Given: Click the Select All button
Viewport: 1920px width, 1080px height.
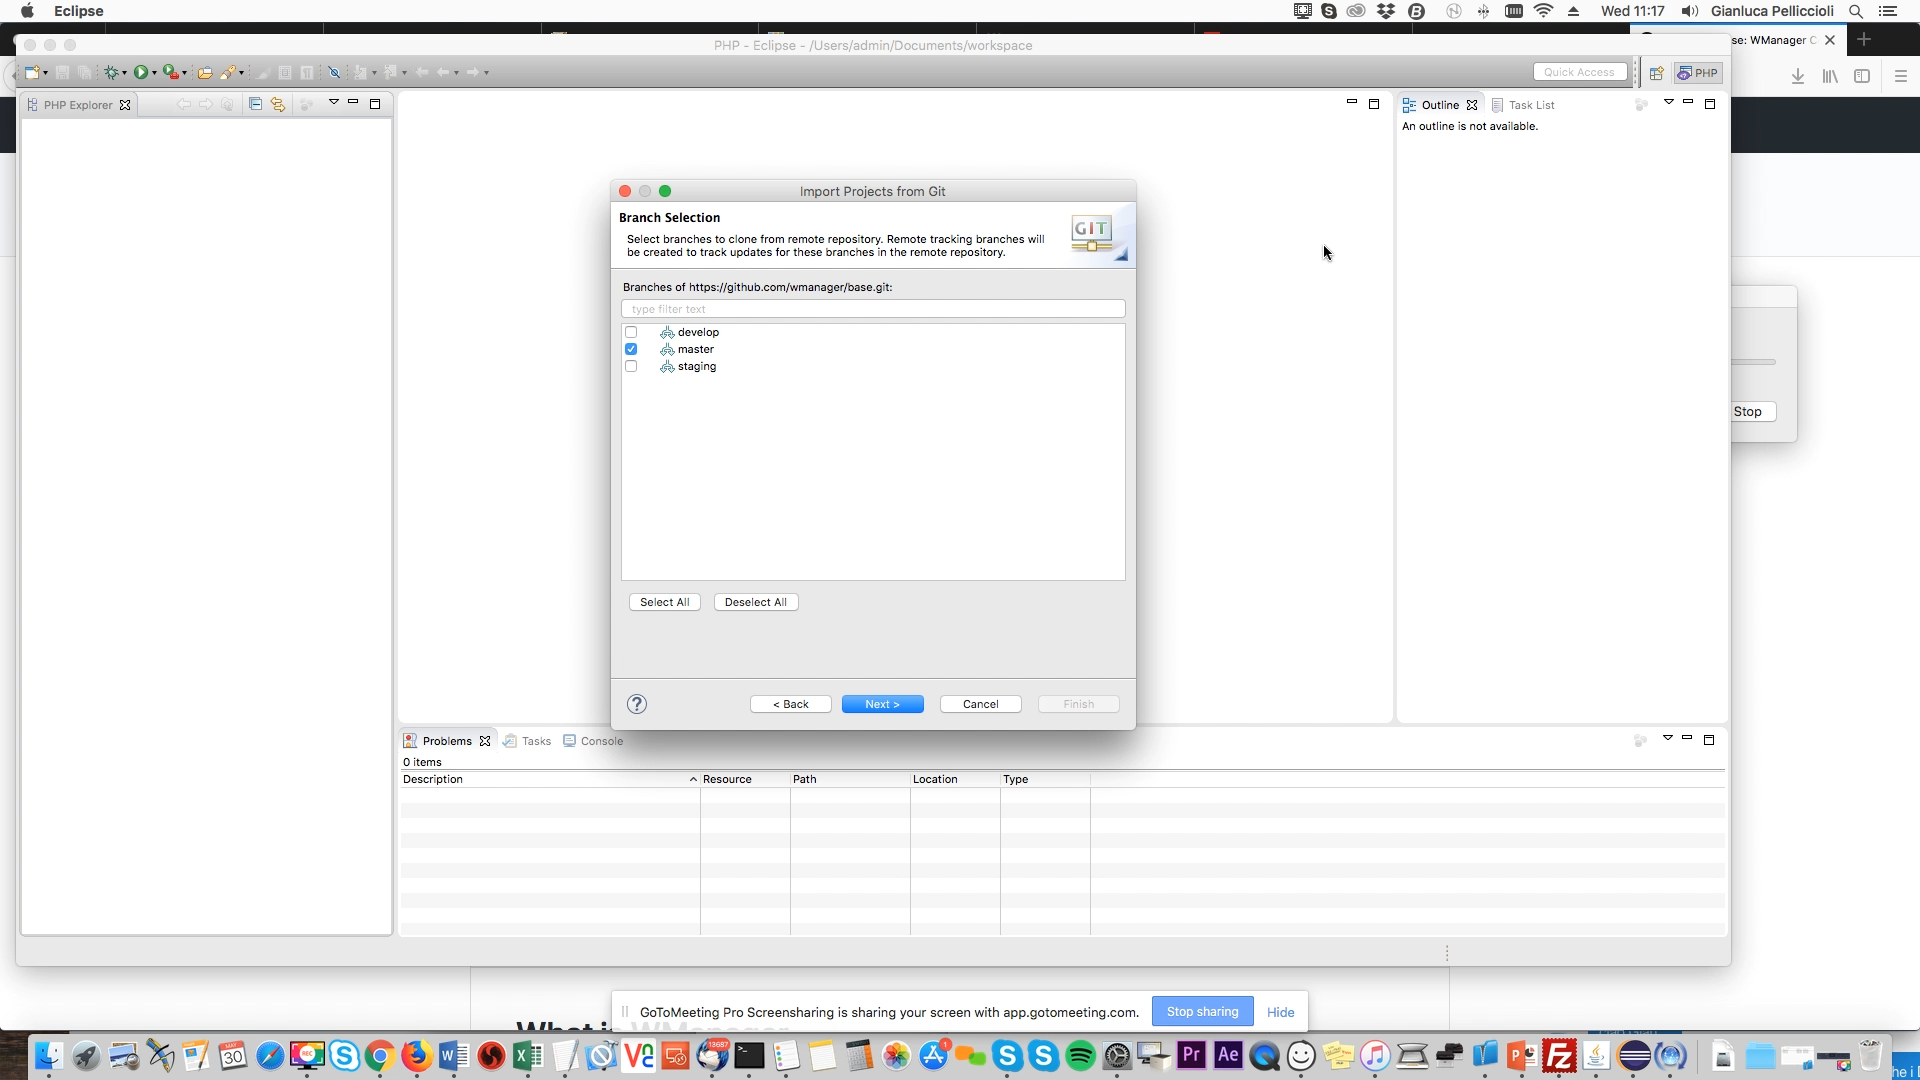Looking at the screenshot, I should 664,602.
